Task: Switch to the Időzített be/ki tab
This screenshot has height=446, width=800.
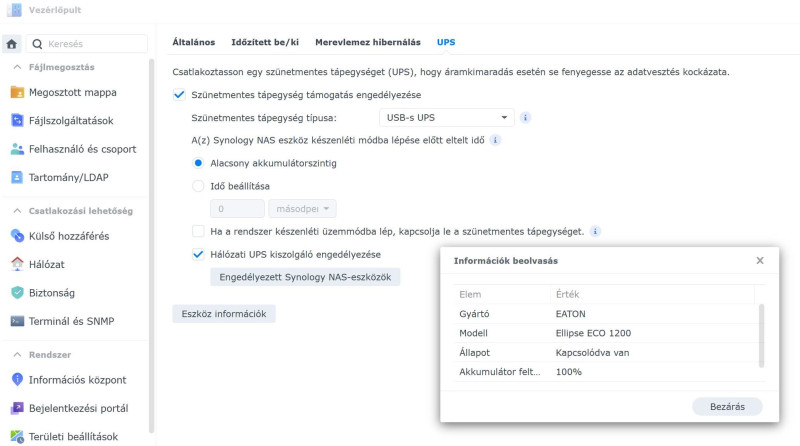Action: tap(265, 42)
